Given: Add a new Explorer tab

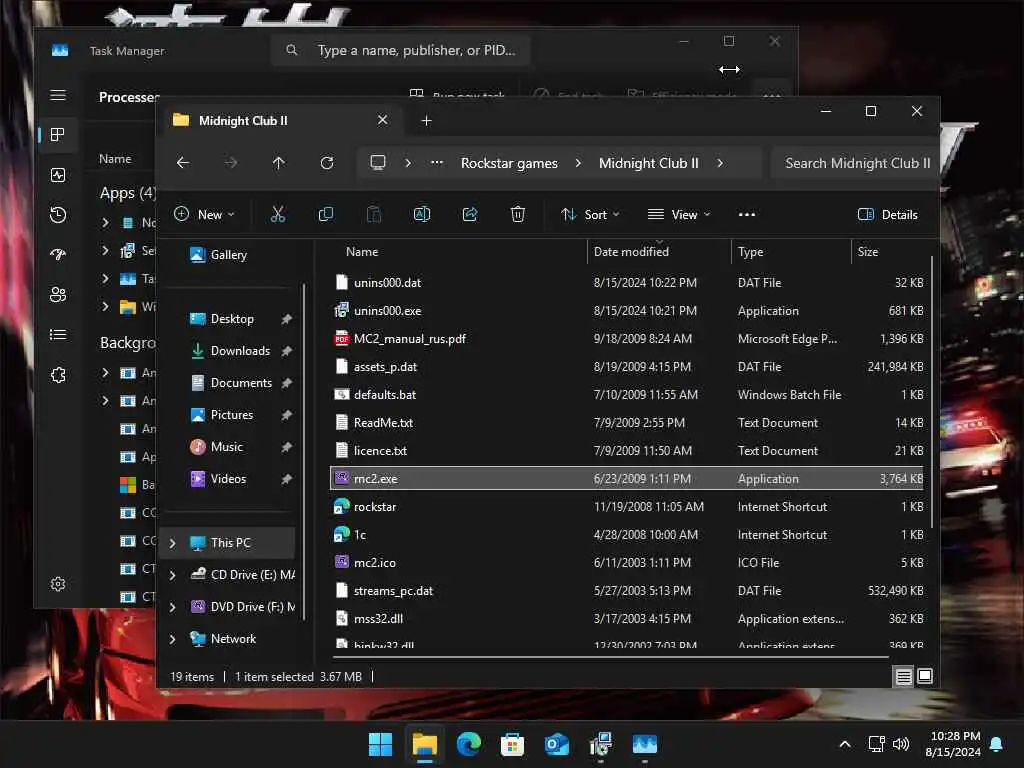Looking at the screenshot, I should (x=426, y=120).
